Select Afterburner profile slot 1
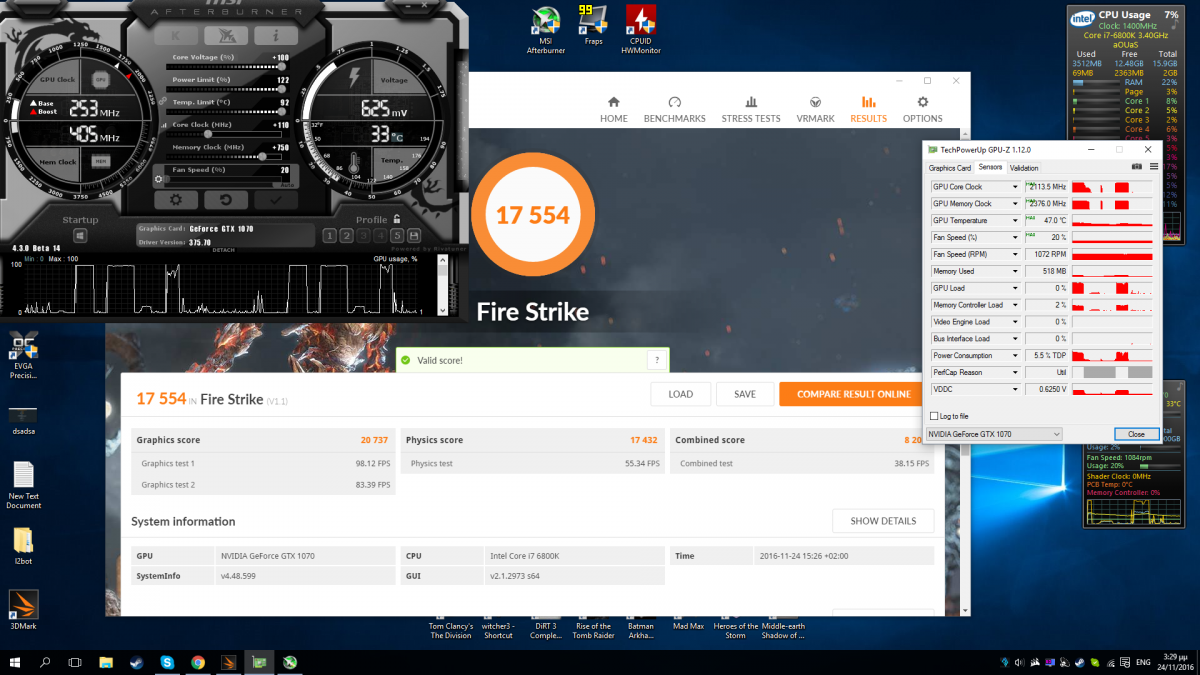1200x675 pixels. [329, 236]
